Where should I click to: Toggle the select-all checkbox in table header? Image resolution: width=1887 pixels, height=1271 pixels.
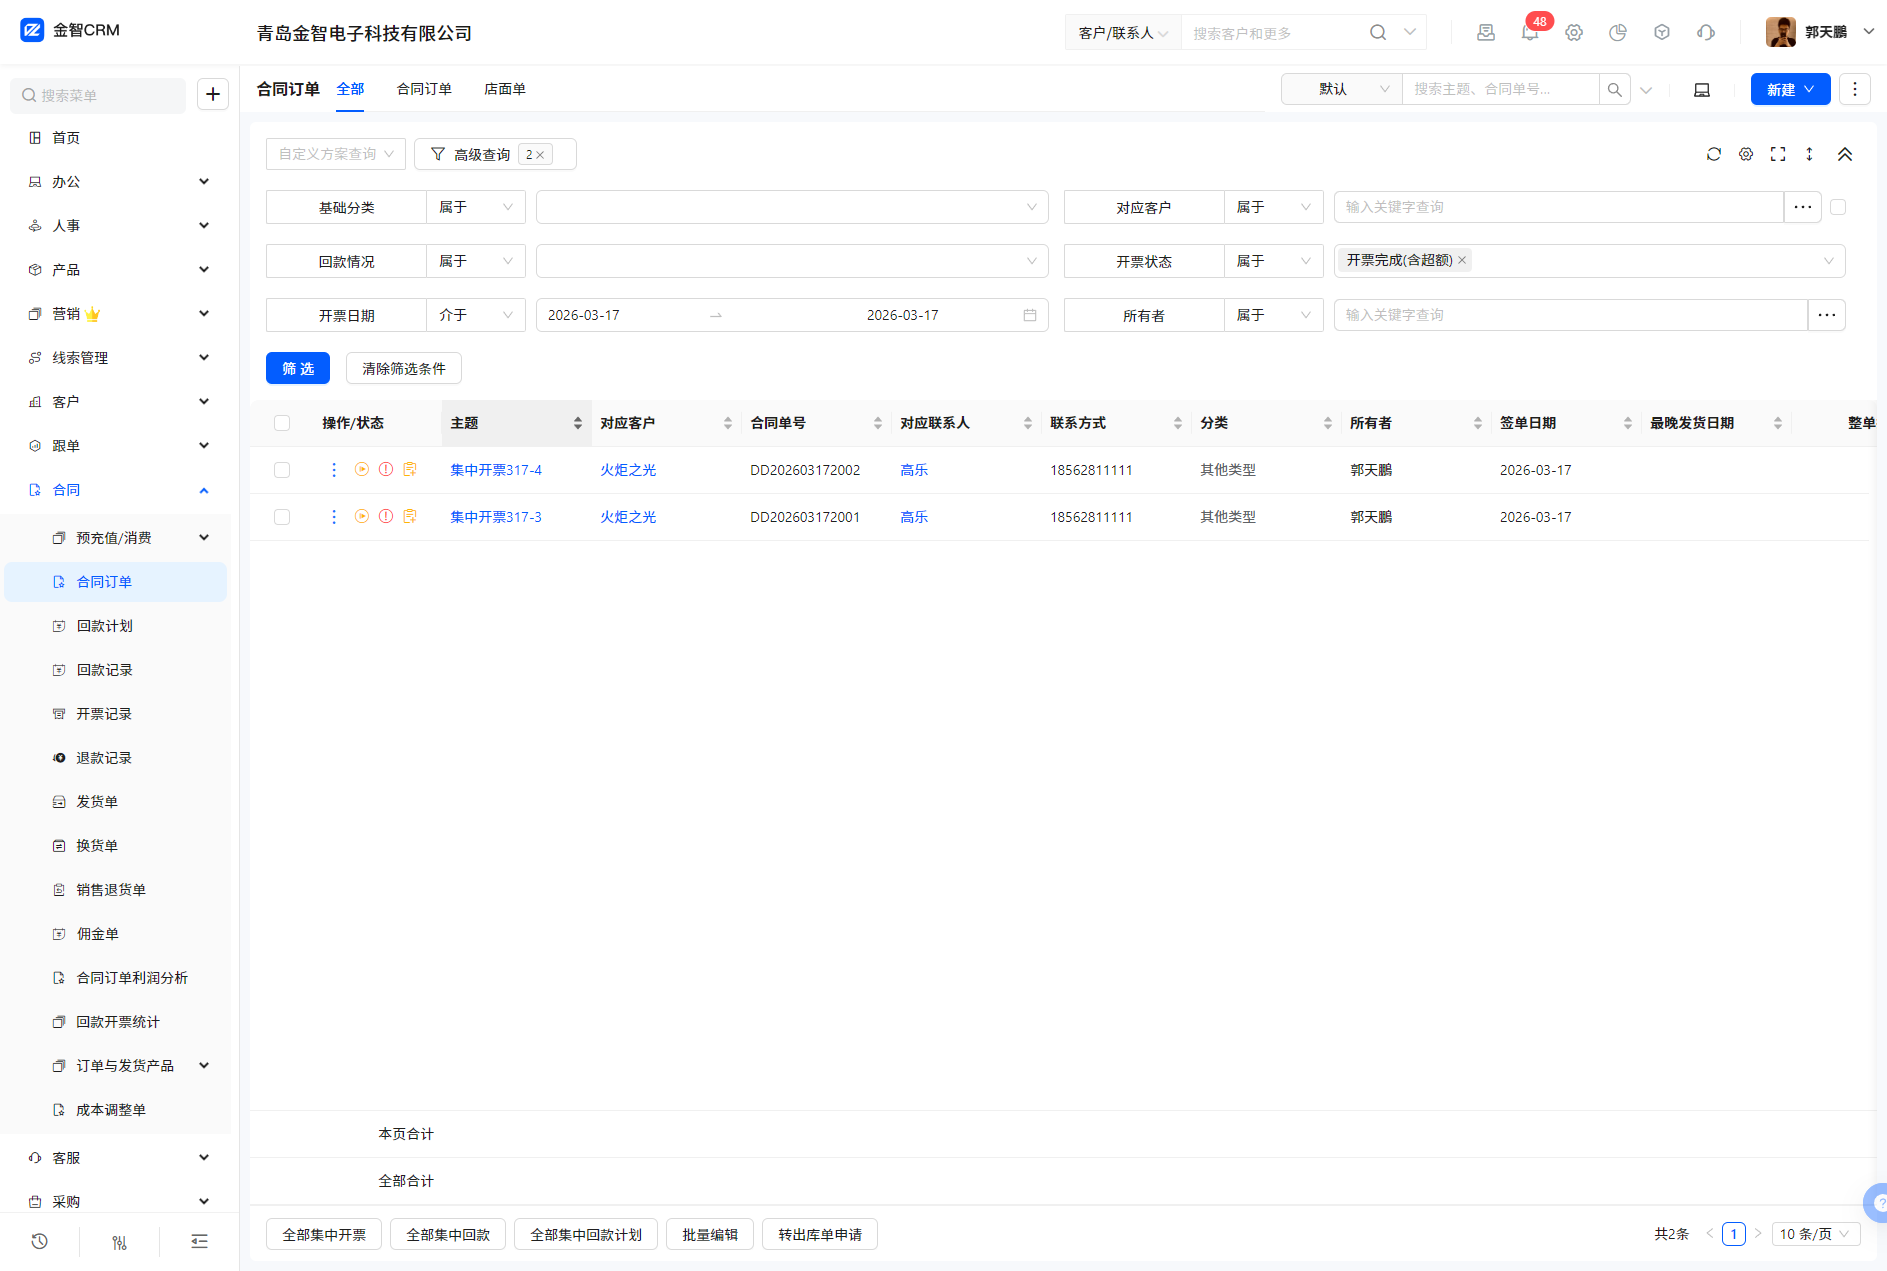click(282, 423)
